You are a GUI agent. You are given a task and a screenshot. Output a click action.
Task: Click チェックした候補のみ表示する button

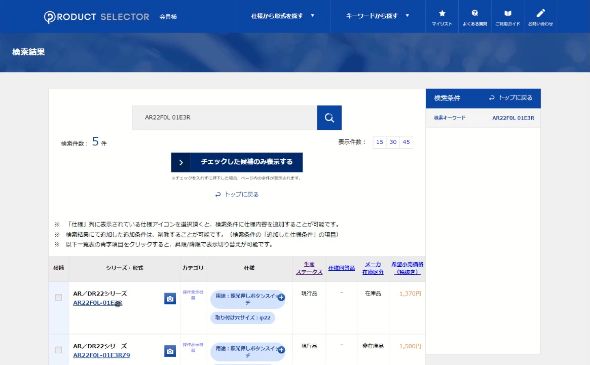[x=237, y=162]
